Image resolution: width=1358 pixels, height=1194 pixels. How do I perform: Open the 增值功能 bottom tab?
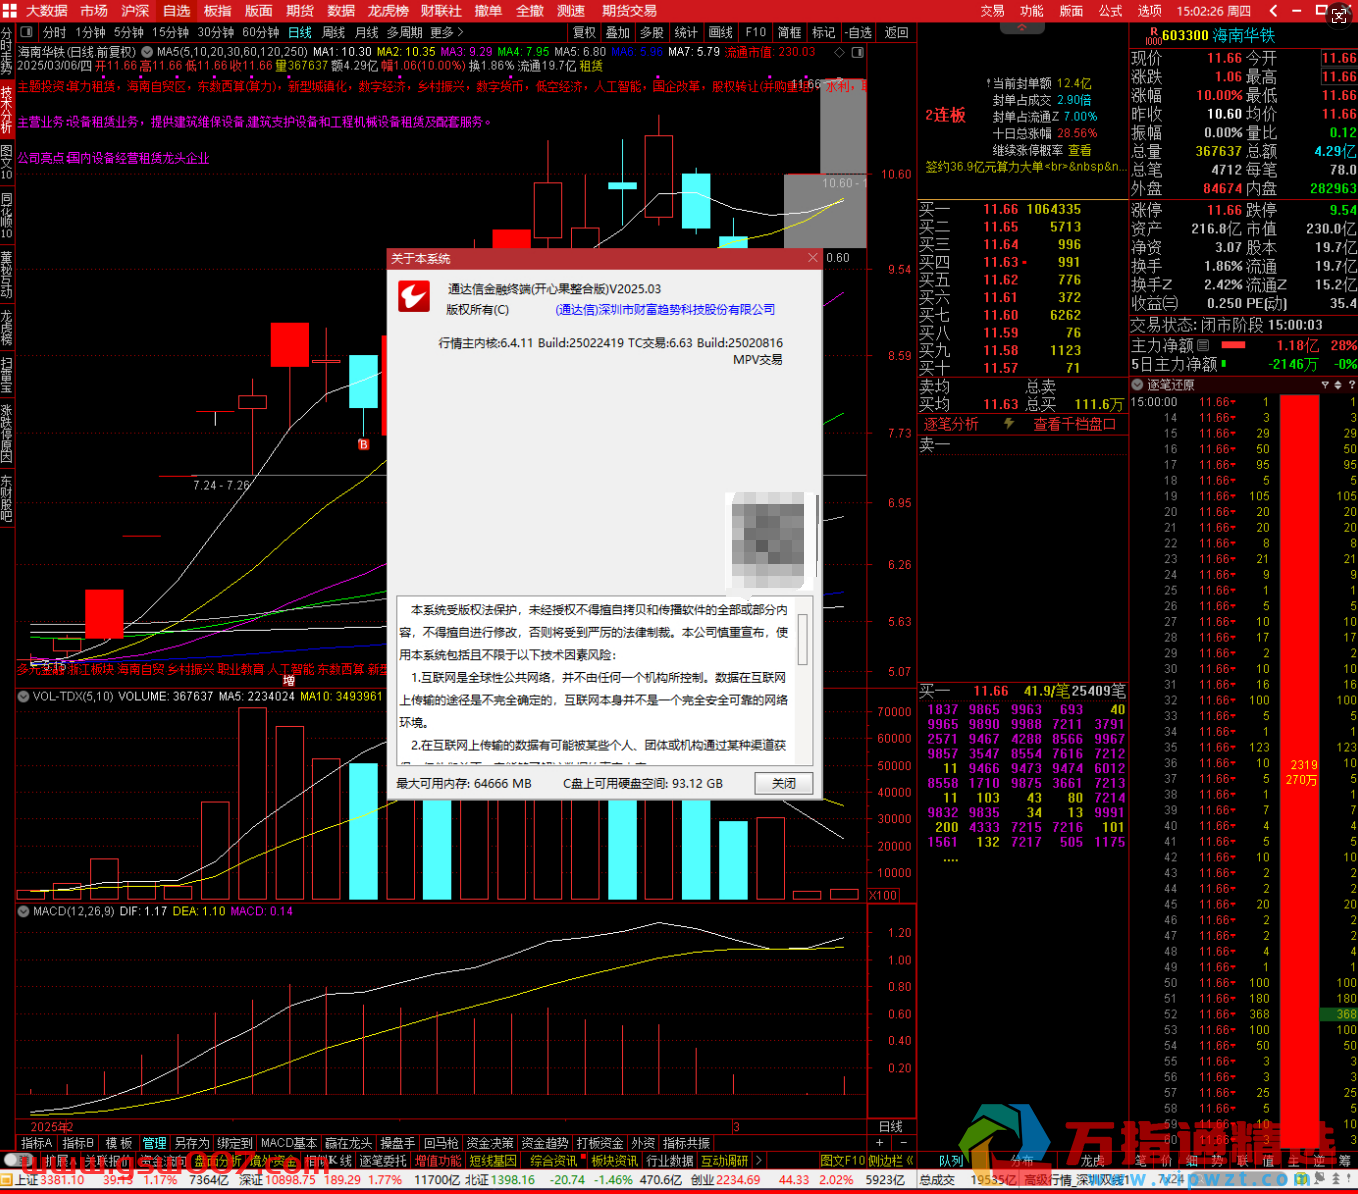[x=438, y=1161]
